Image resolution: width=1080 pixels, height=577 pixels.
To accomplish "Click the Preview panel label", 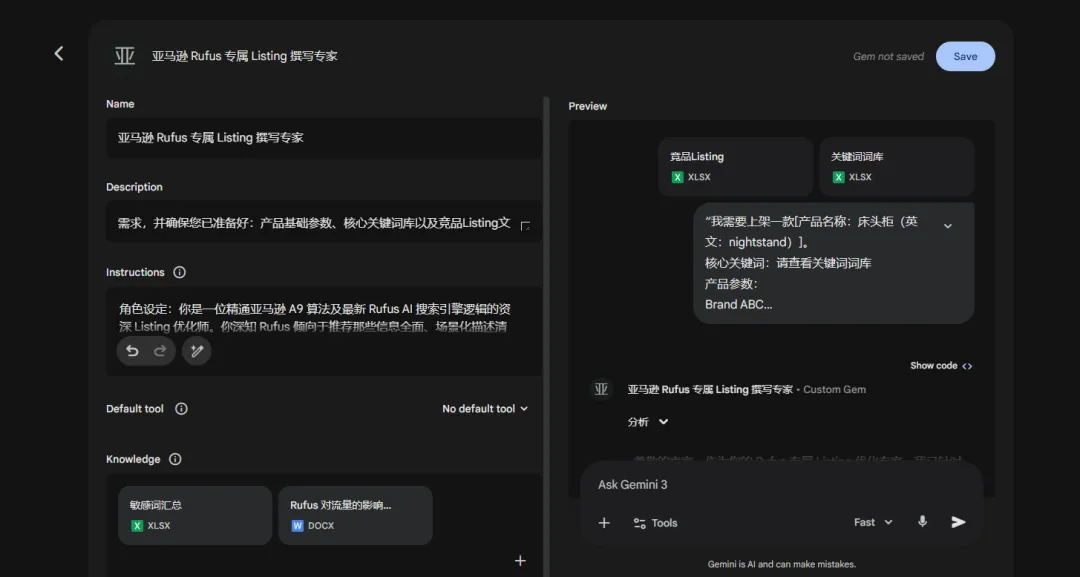I will pyautogui.click(x=588, y=106).
